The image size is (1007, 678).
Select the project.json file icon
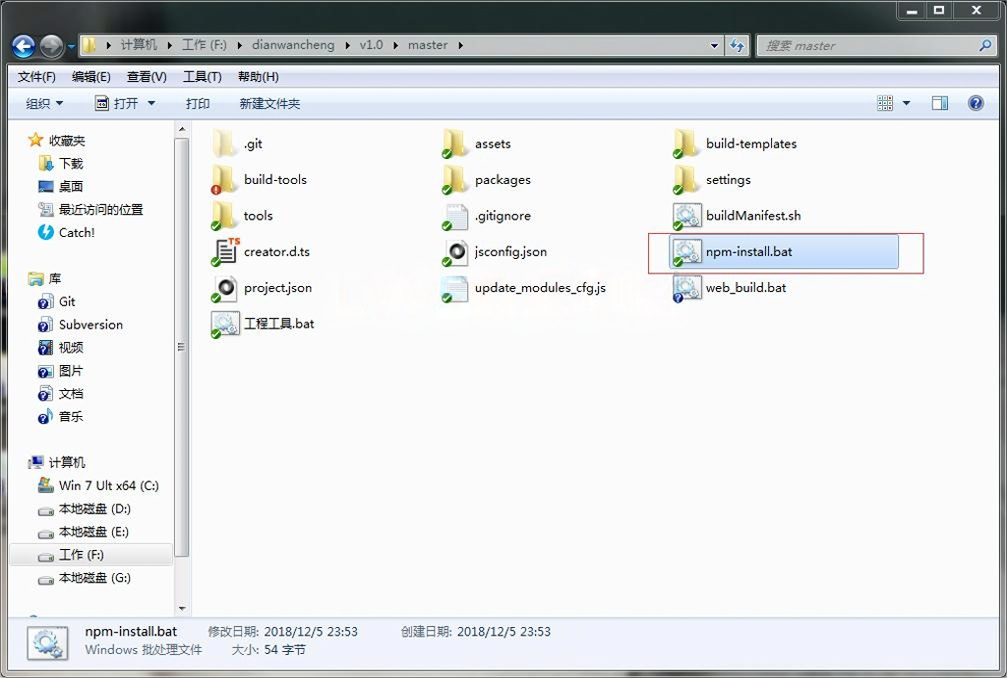tap(224, 288)
